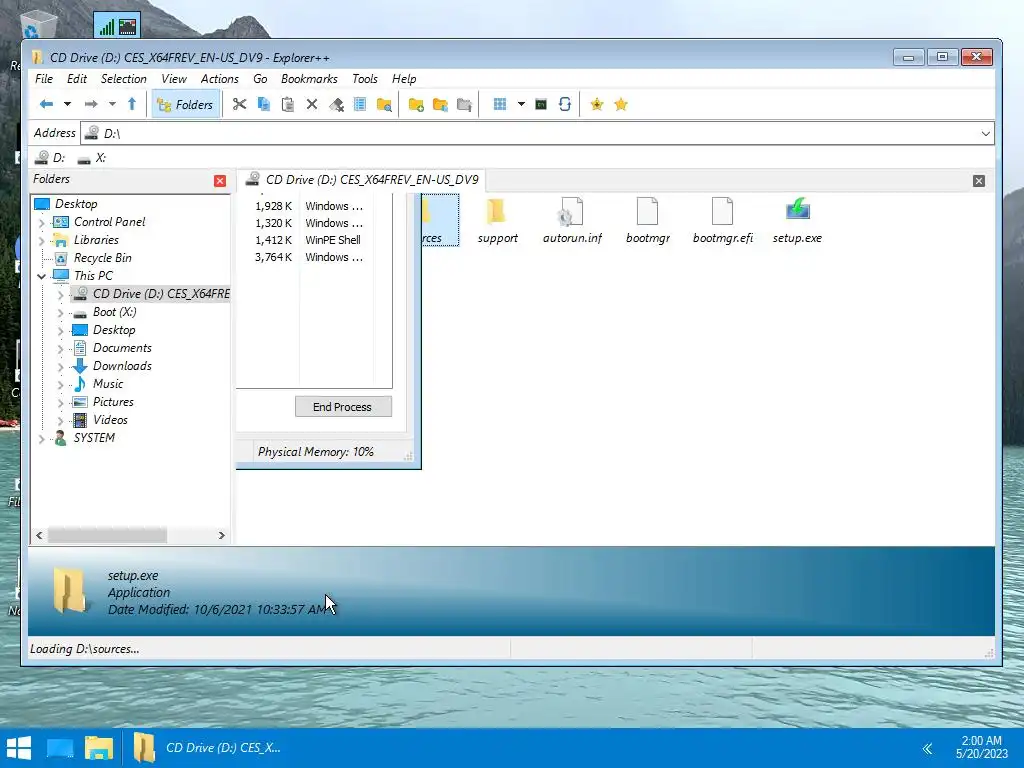The height and width of the screenshot is (768, 1024).
Task: Click the End Process button
Action: (x=343, y=407)
